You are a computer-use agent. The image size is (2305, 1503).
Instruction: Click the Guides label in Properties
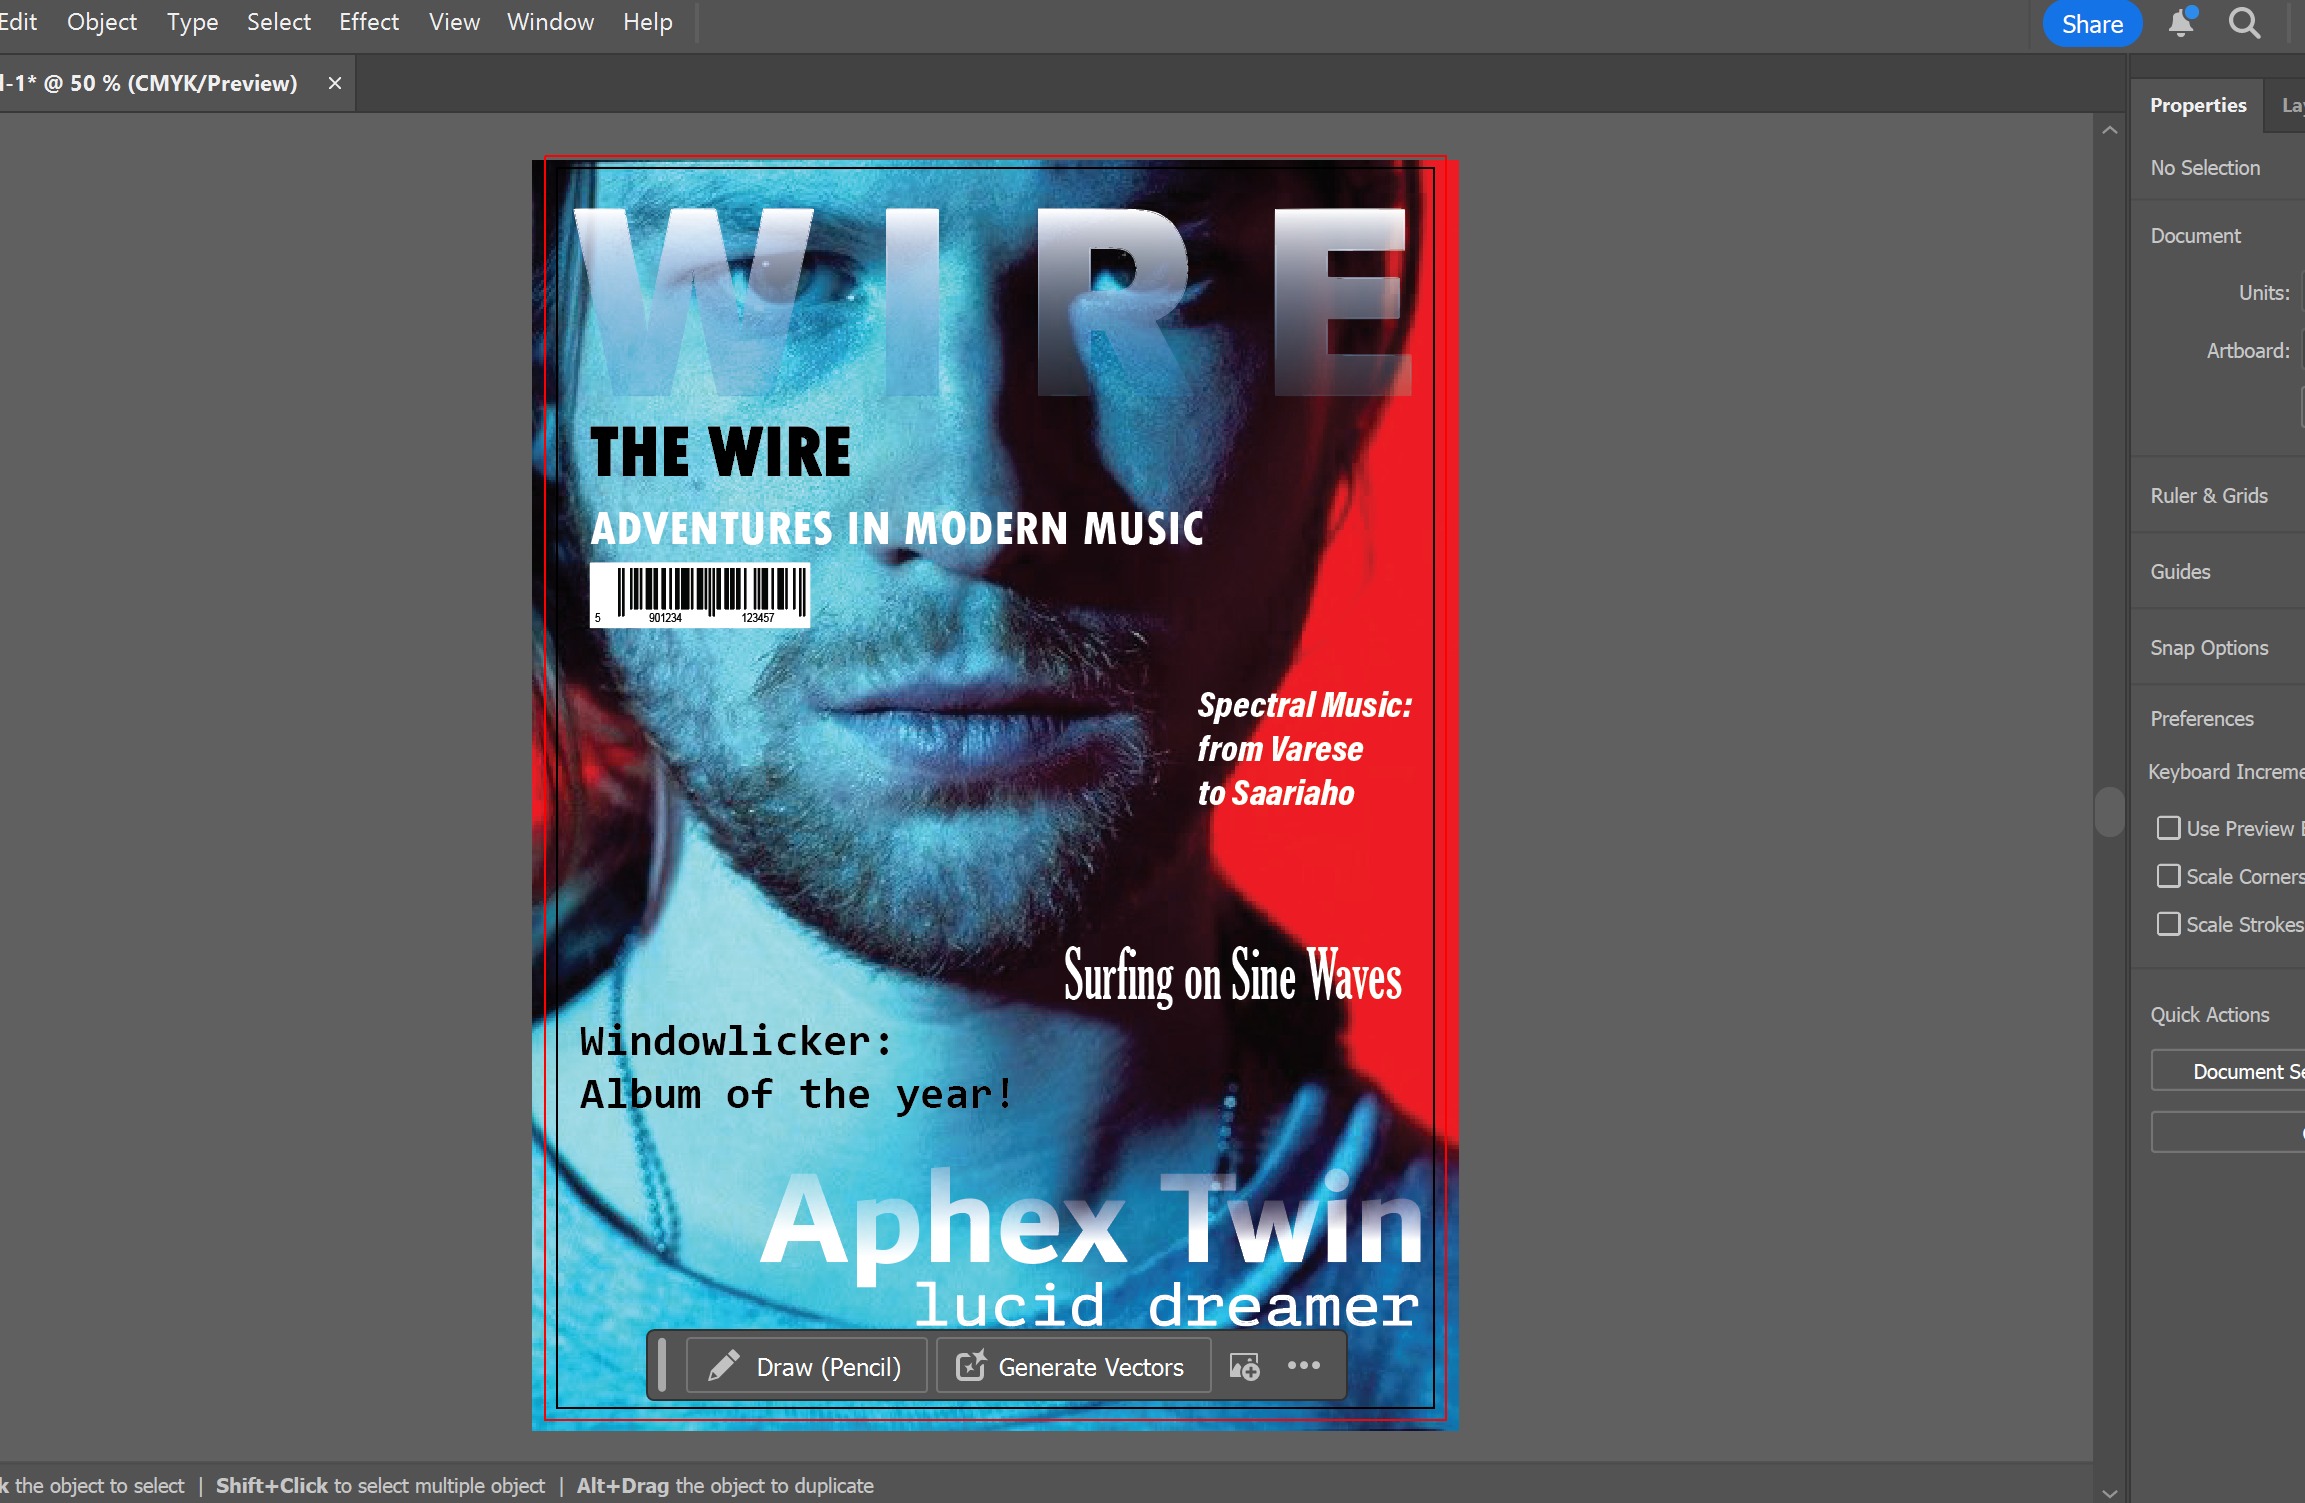(2180, 572)
